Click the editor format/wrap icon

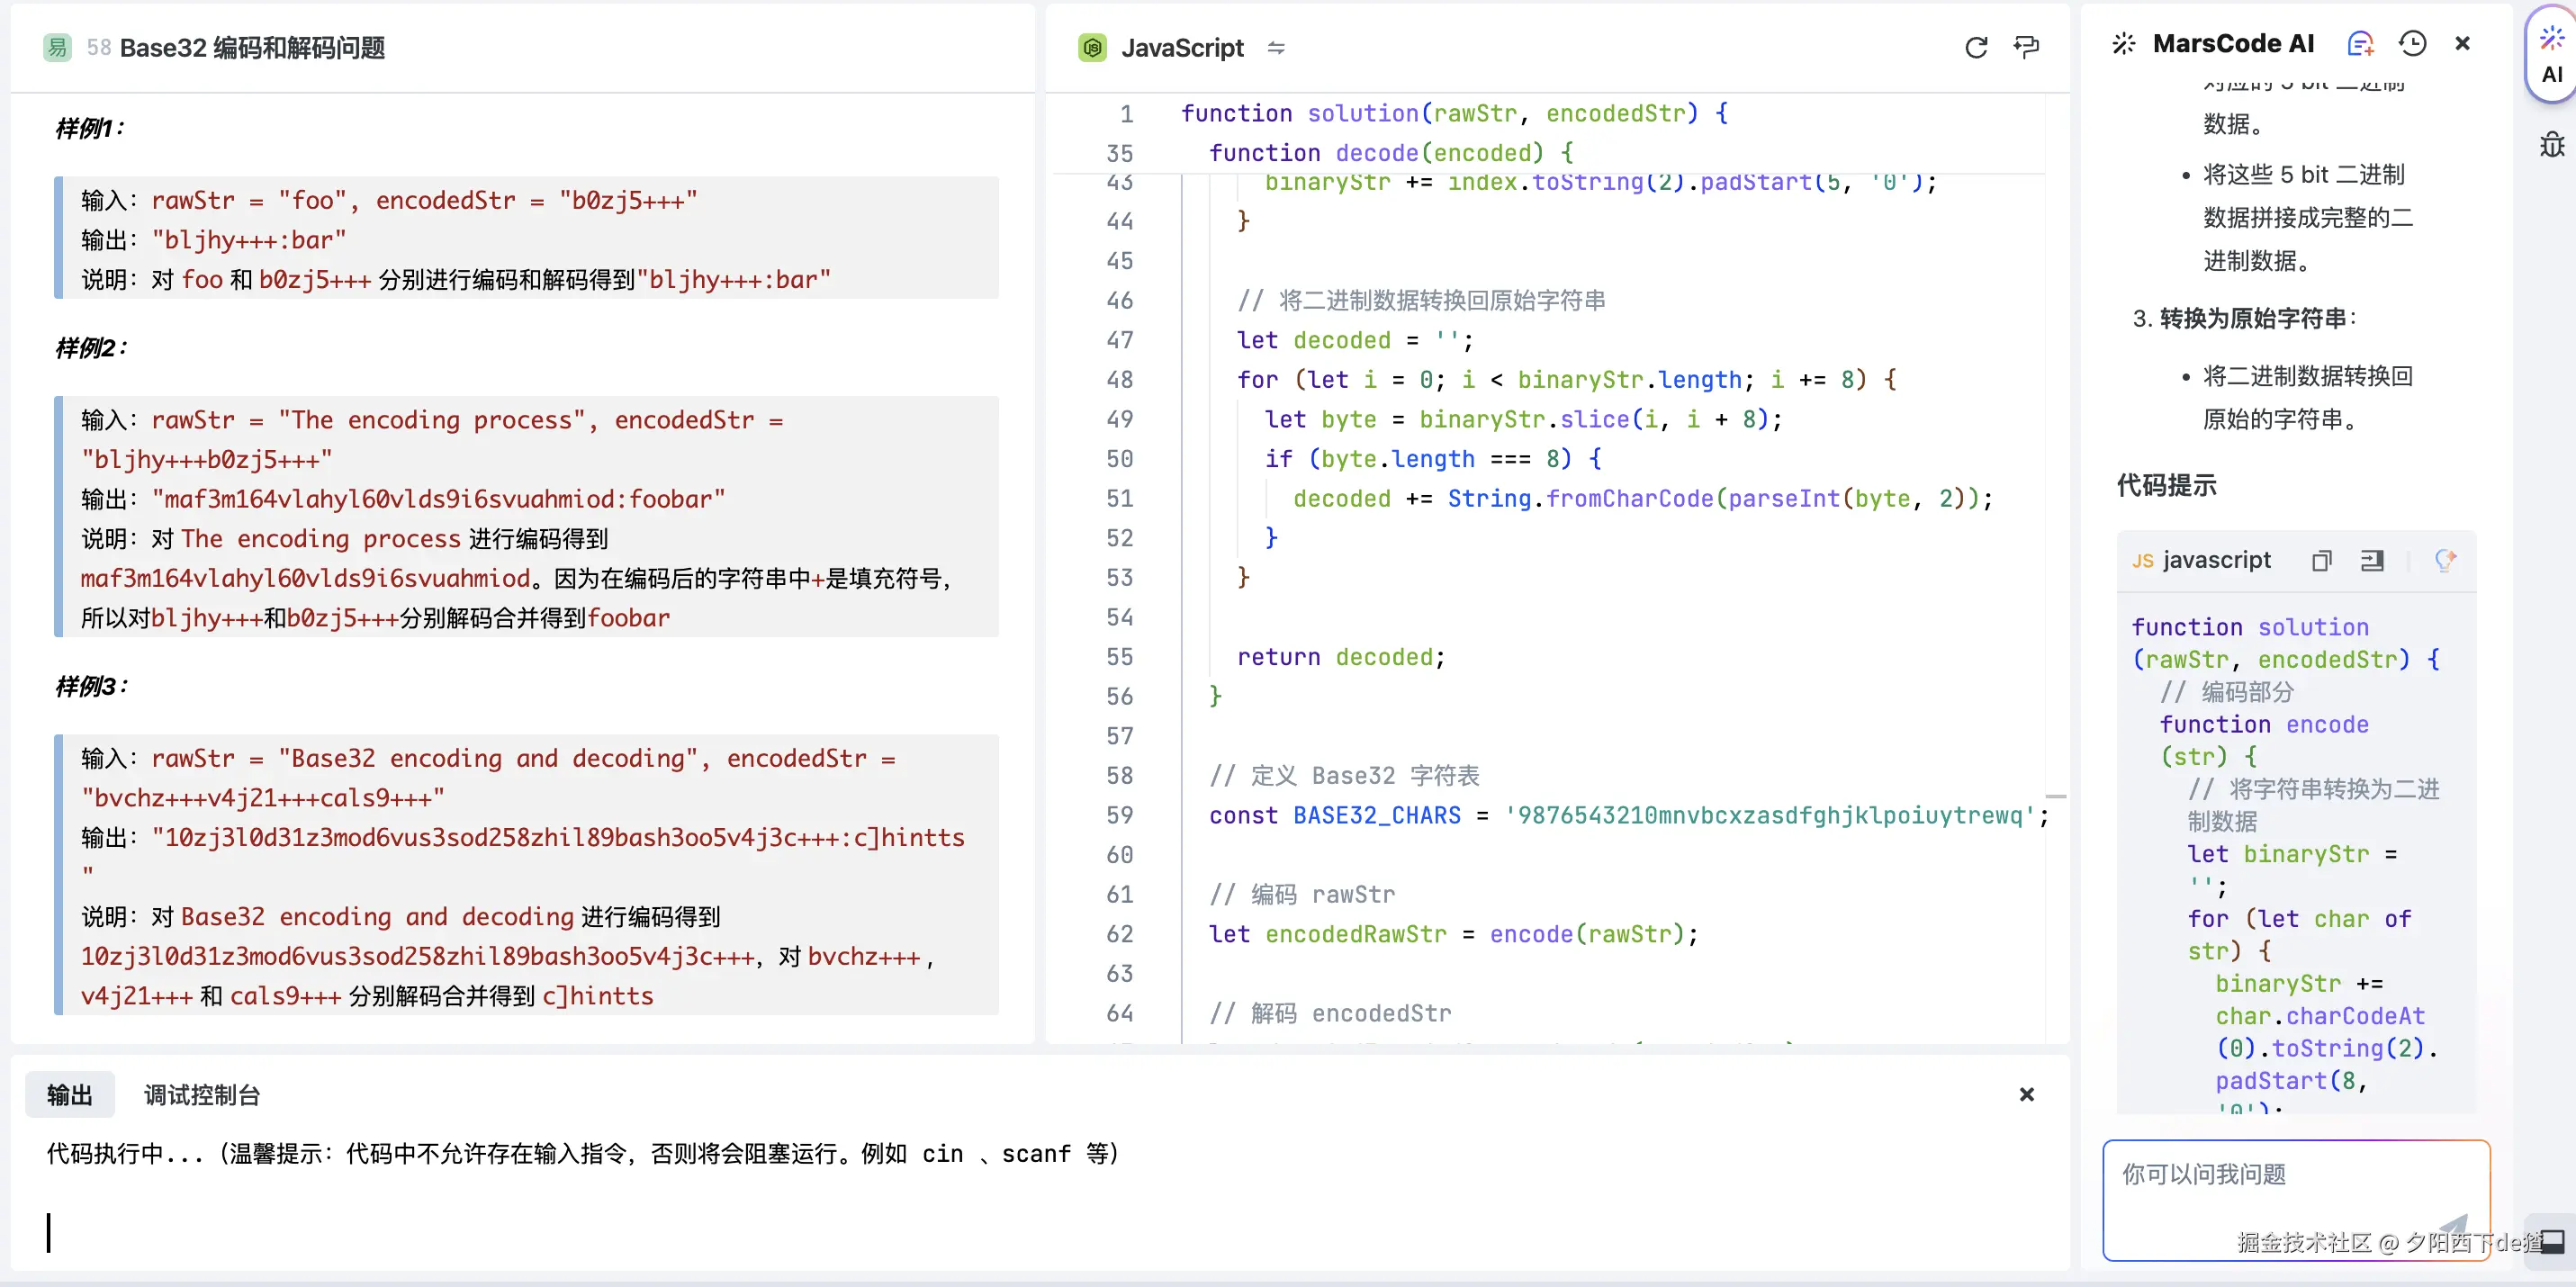(x=2026, y=48)
